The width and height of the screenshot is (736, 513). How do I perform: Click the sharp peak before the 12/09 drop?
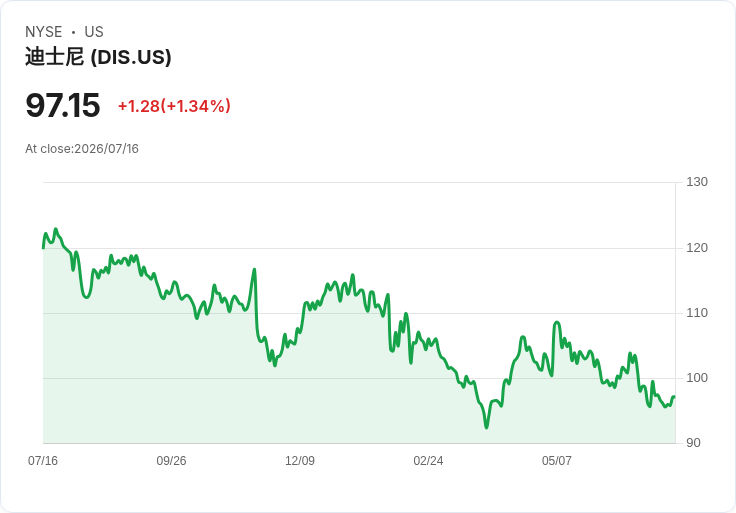coord(254,269)
